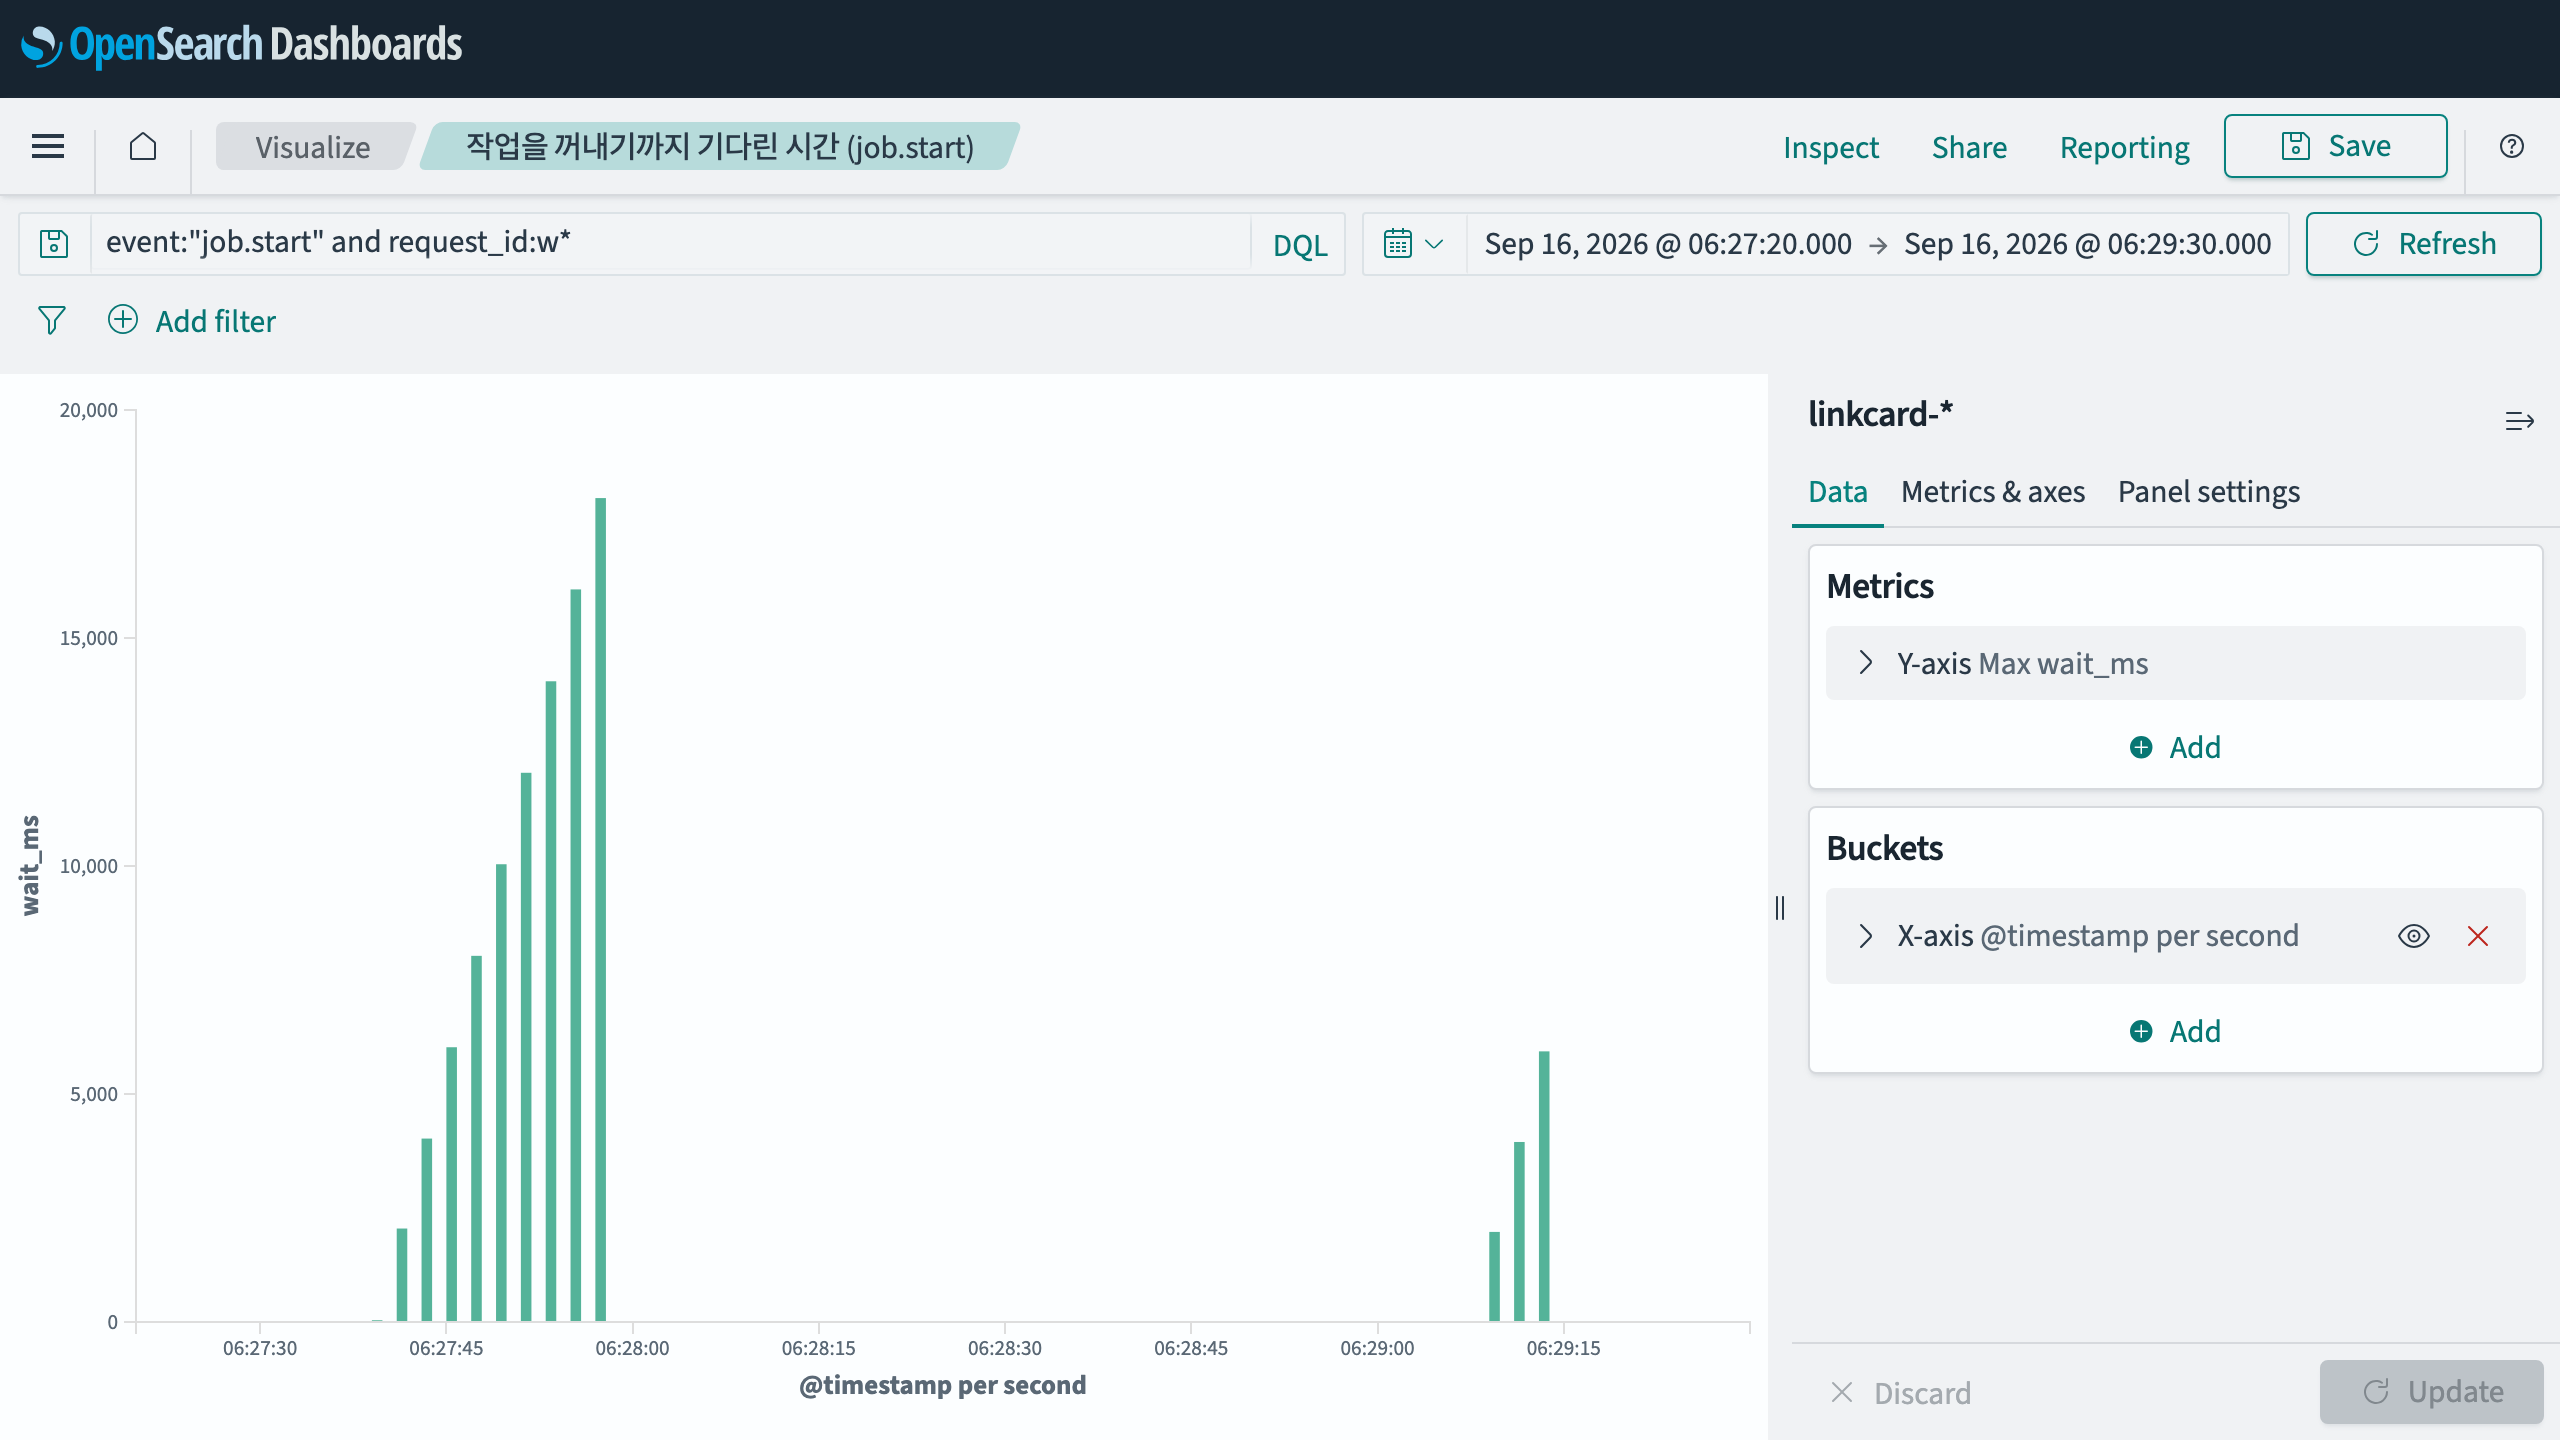
Task: Add a new filter
Action: 191,321
